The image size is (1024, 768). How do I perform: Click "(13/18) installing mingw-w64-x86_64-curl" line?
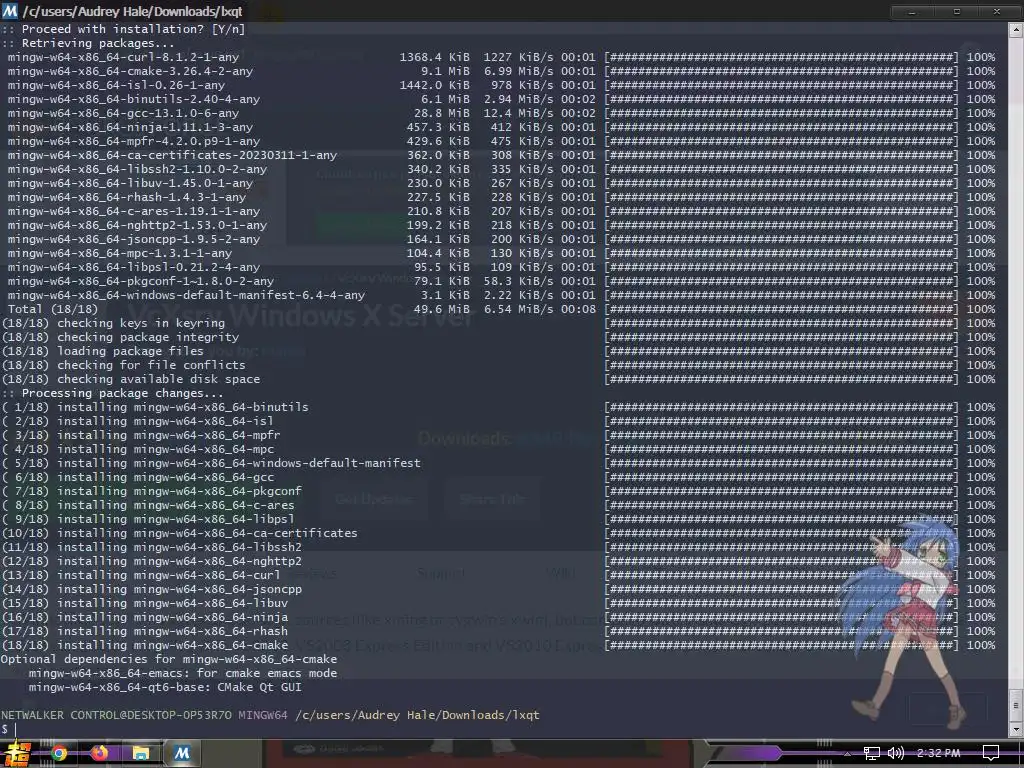click(498, 575)
